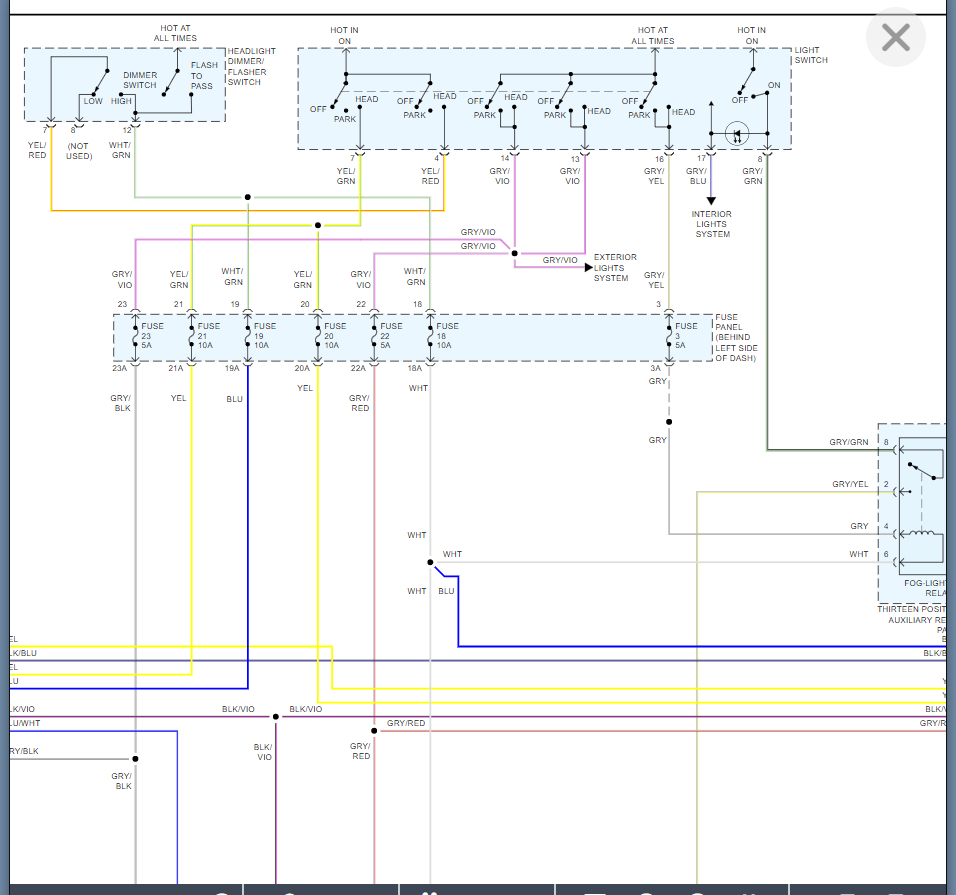This screenshot has width=956, height=895.
Task: Click the Dimmer Switch label
Action: (x=140, y=80)
